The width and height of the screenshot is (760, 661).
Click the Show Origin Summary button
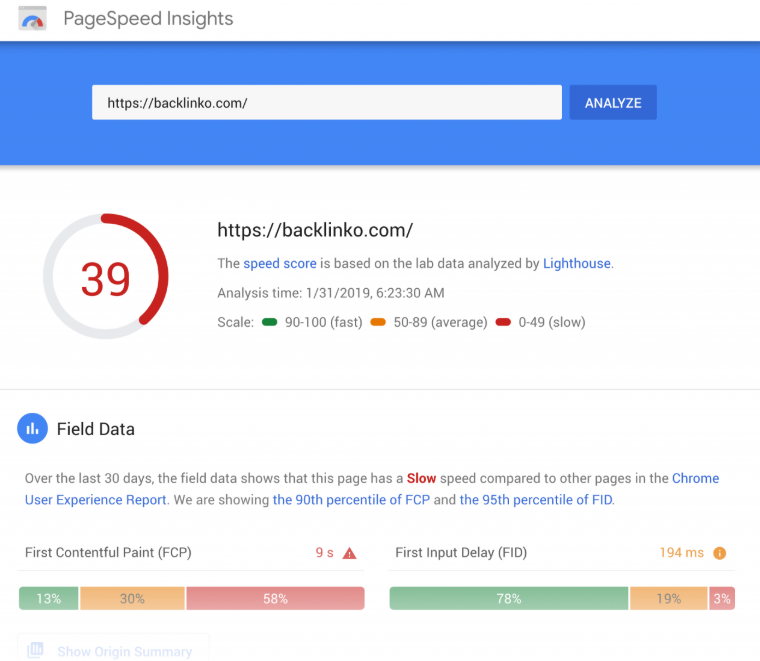(x=113, y=647)
